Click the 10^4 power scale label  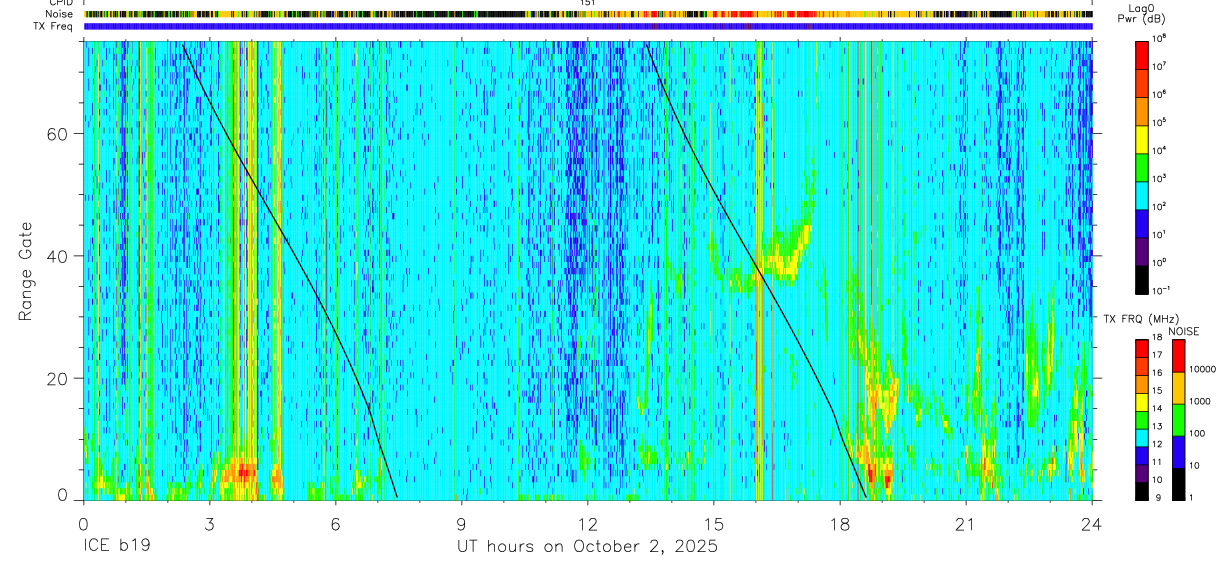tap(1160, 150)
